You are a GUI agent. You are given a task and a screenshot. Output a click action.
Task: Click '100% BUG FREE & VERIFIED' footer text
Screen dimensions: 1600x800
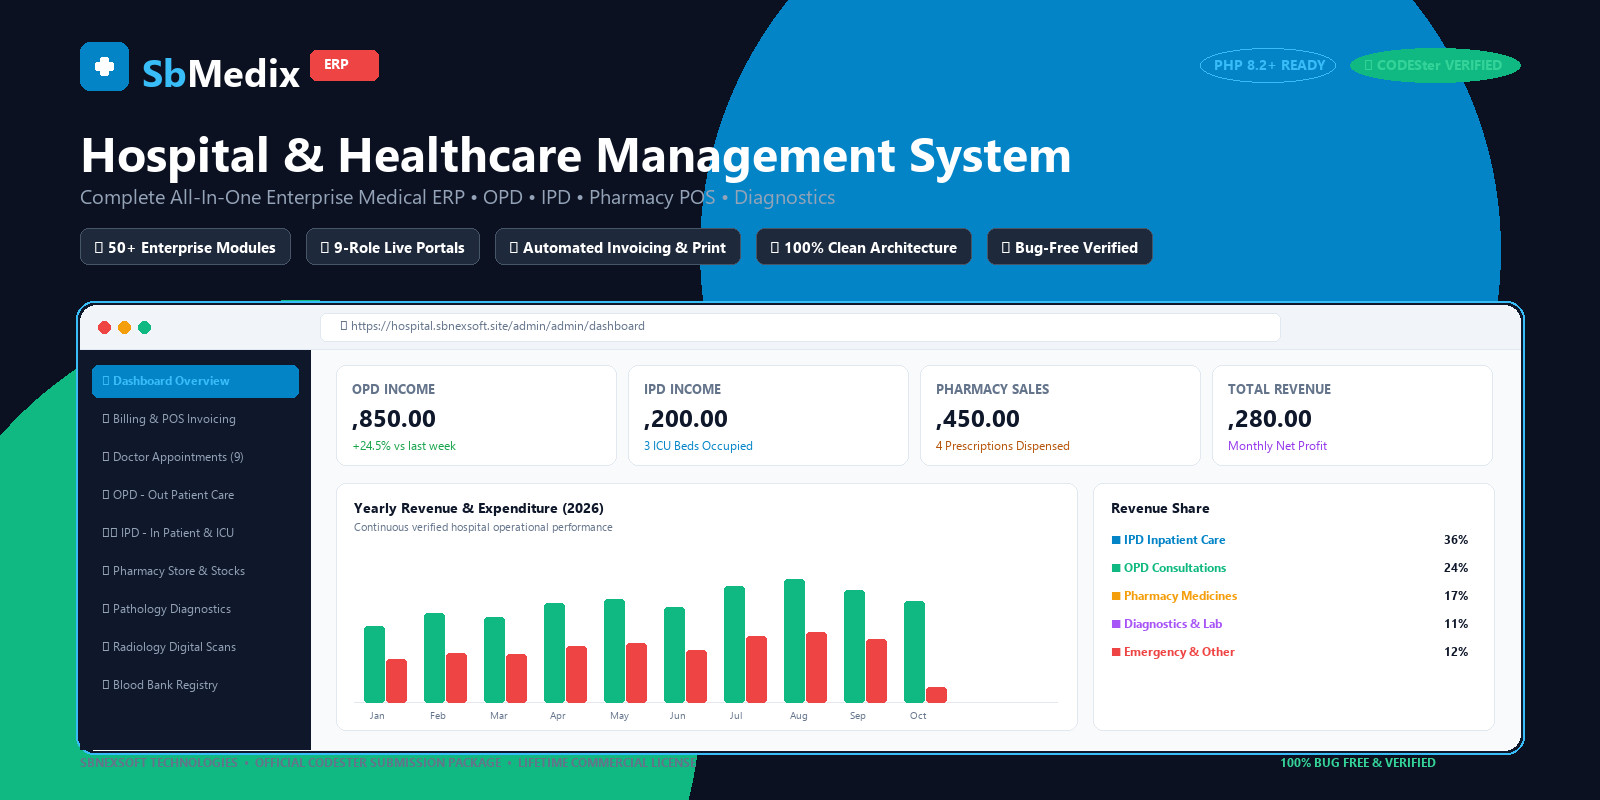point(1358,763)
